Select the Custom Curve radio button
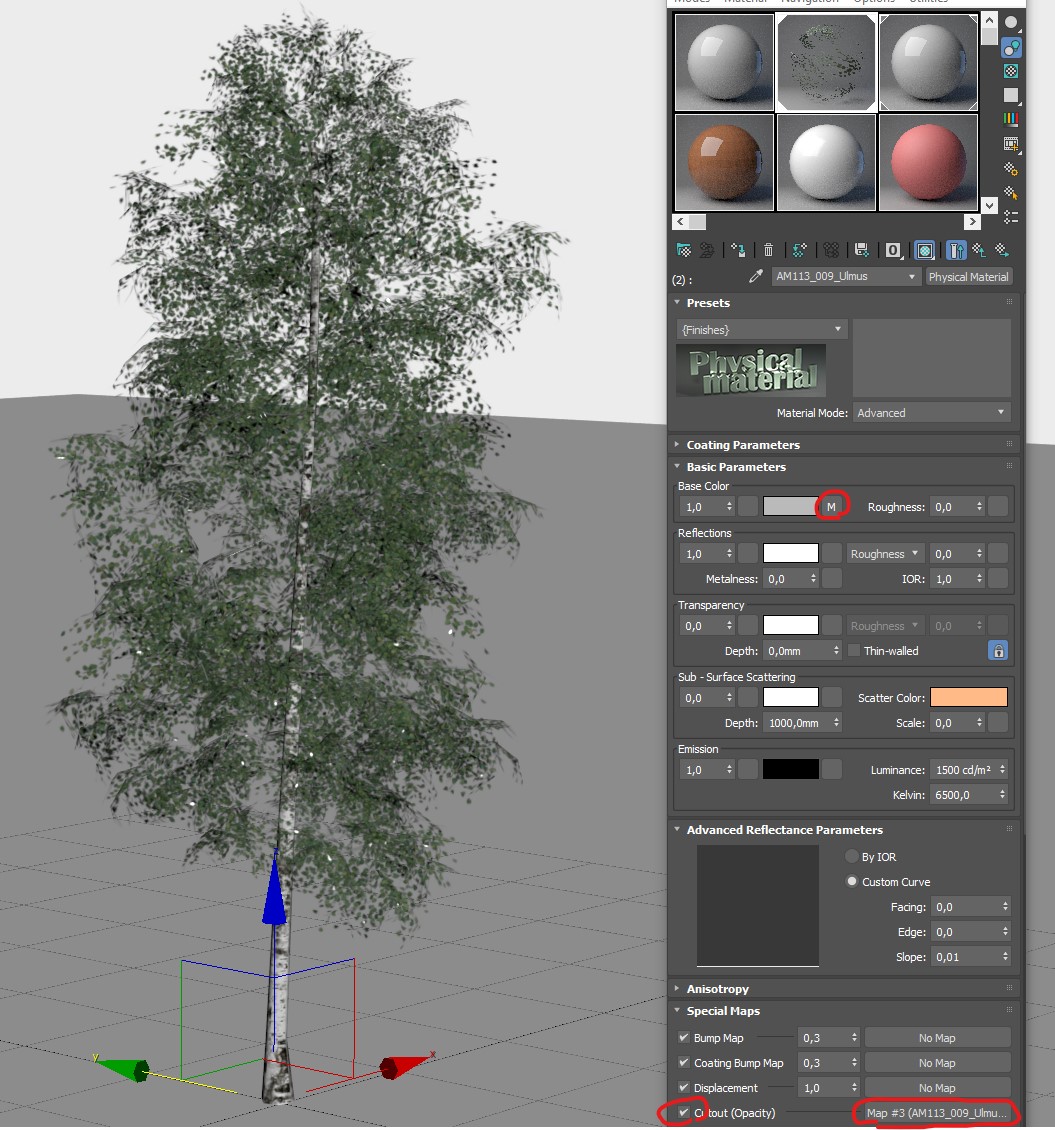Viewport: 1055px width, 1130px height. (852, 881)
